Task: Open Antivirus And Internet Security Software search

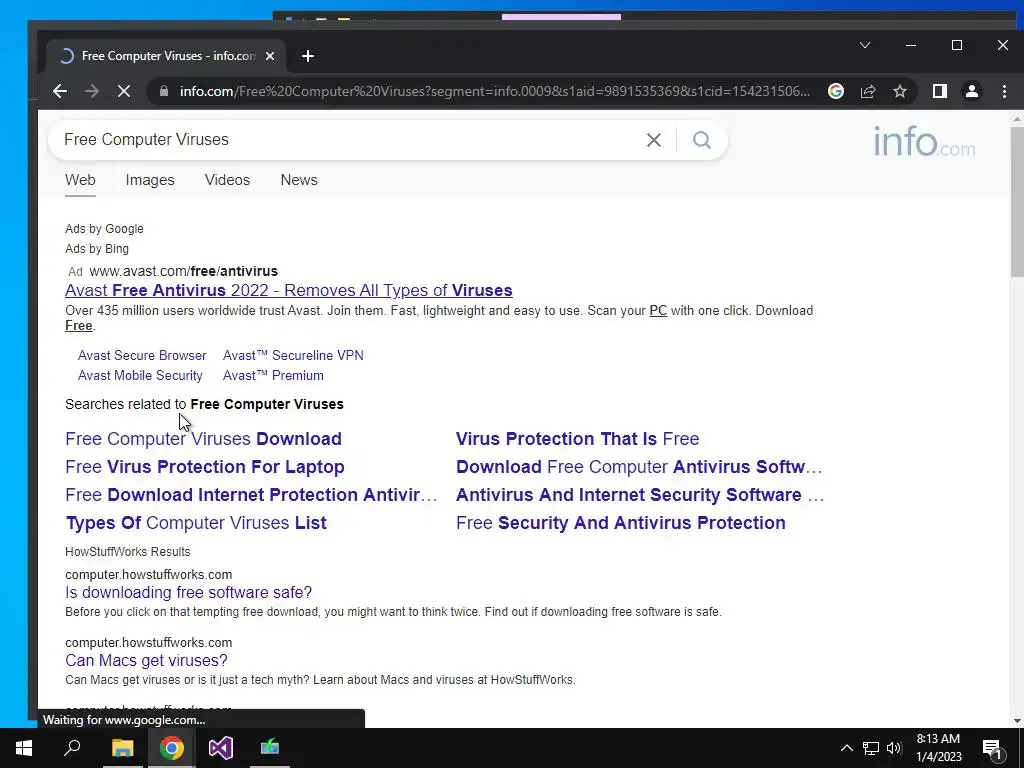Action: click(639, 495)
